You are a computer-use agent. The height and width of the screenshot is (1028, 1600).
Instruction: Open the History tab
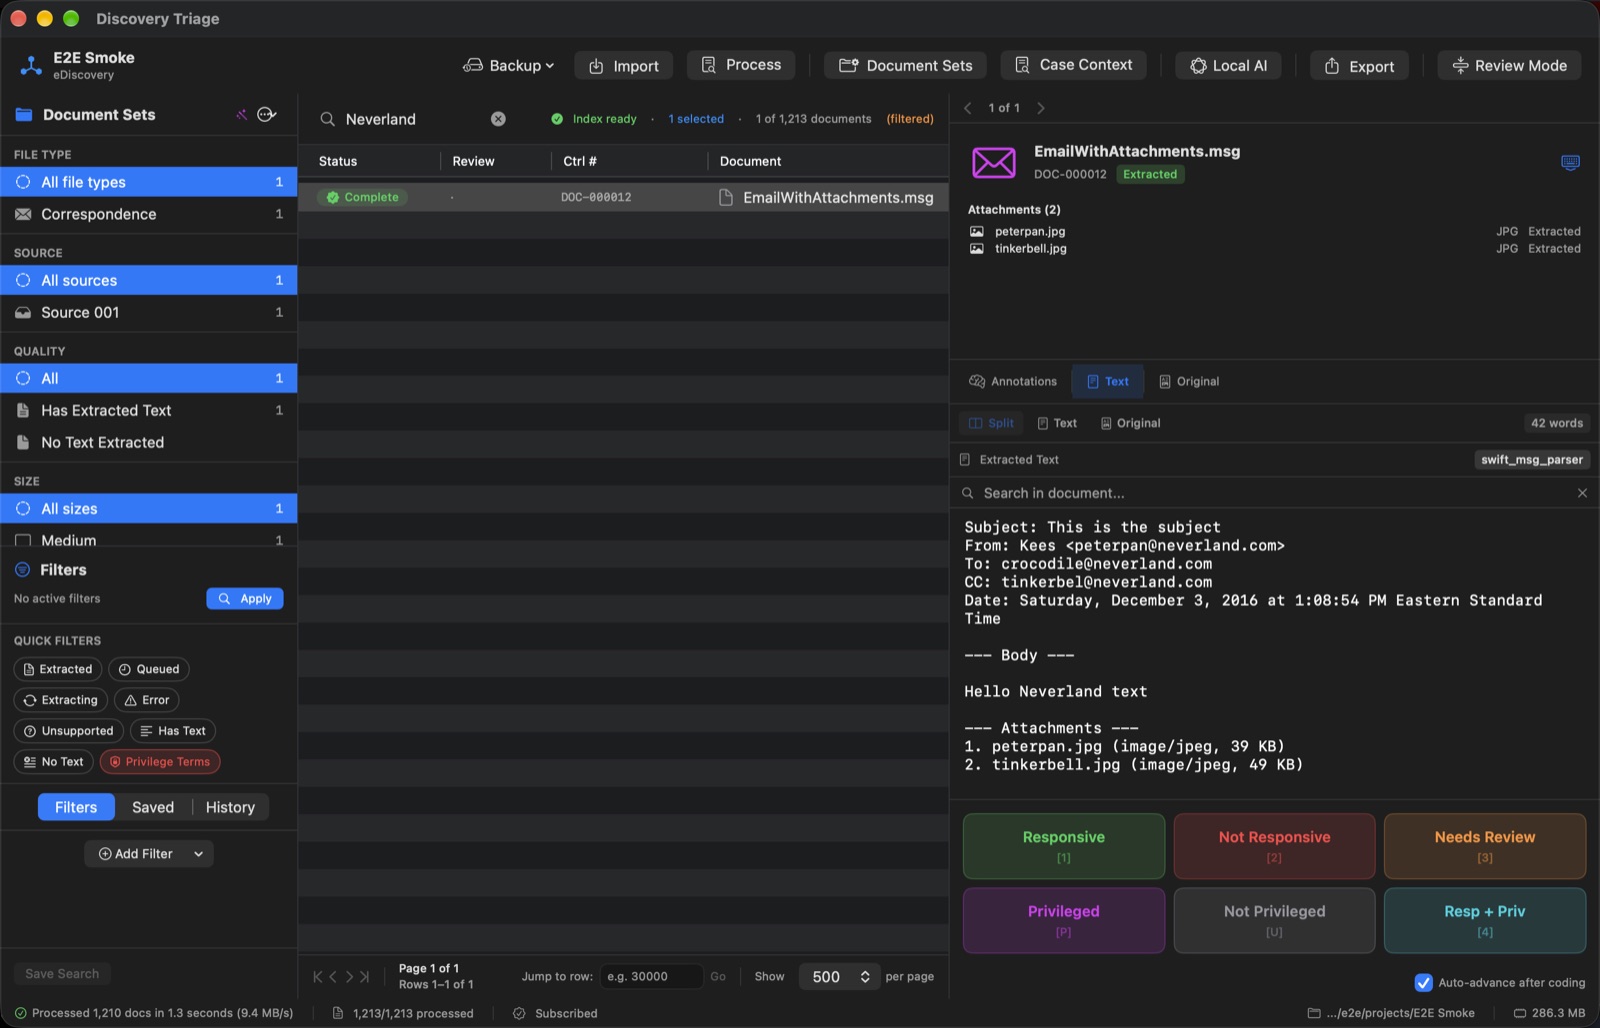(x=230, y=807)
